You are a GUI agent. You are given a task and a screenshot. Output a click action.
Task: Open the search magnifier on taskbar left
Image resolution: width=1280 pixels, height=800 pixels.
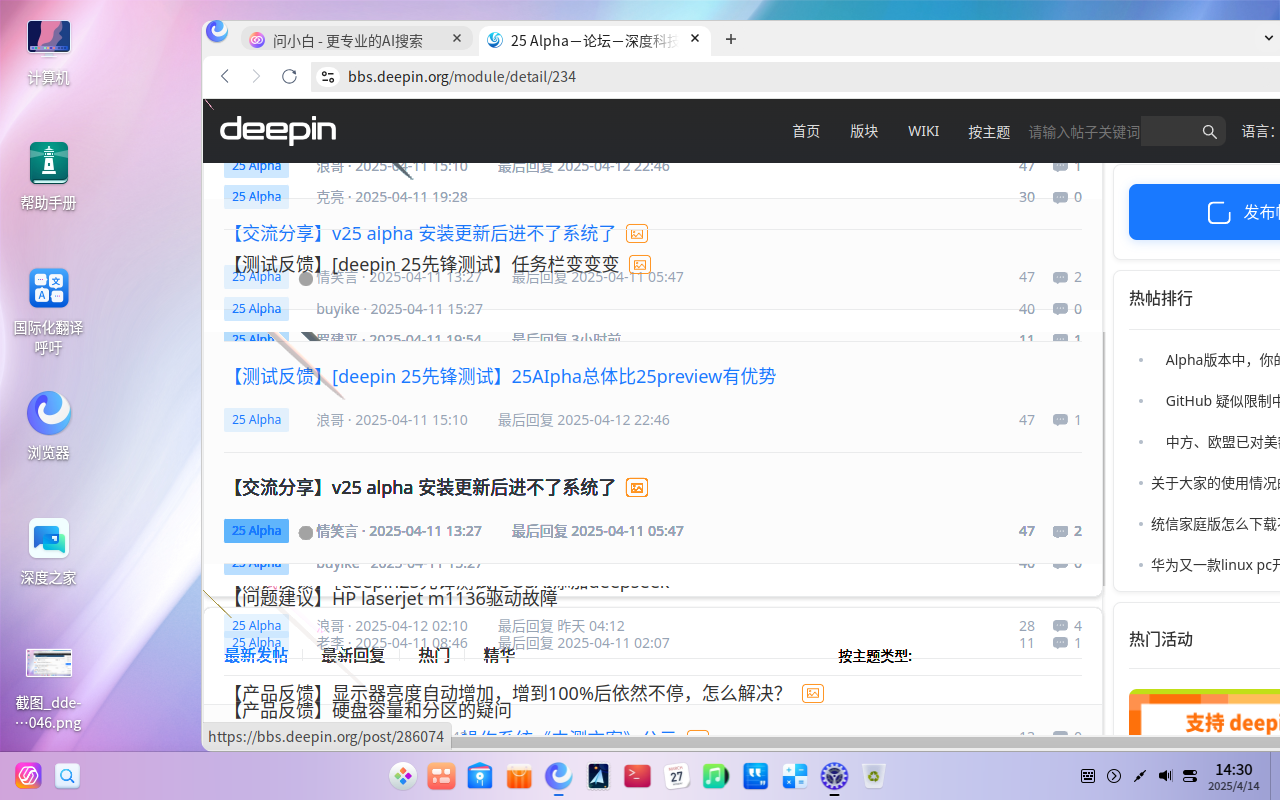click(67, 776)
